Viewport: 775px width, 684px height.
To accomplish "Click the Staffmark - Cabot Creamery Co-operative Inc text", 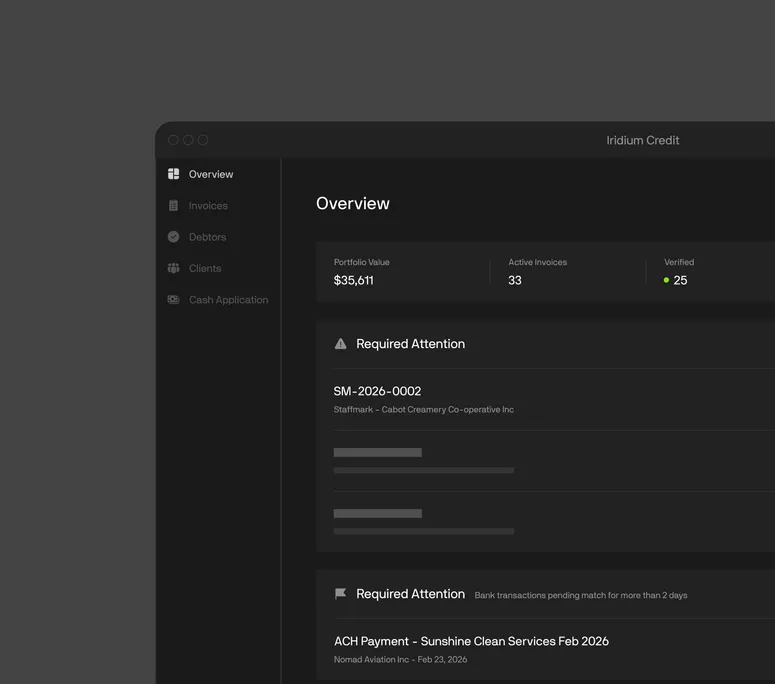I will click(424, 409).
